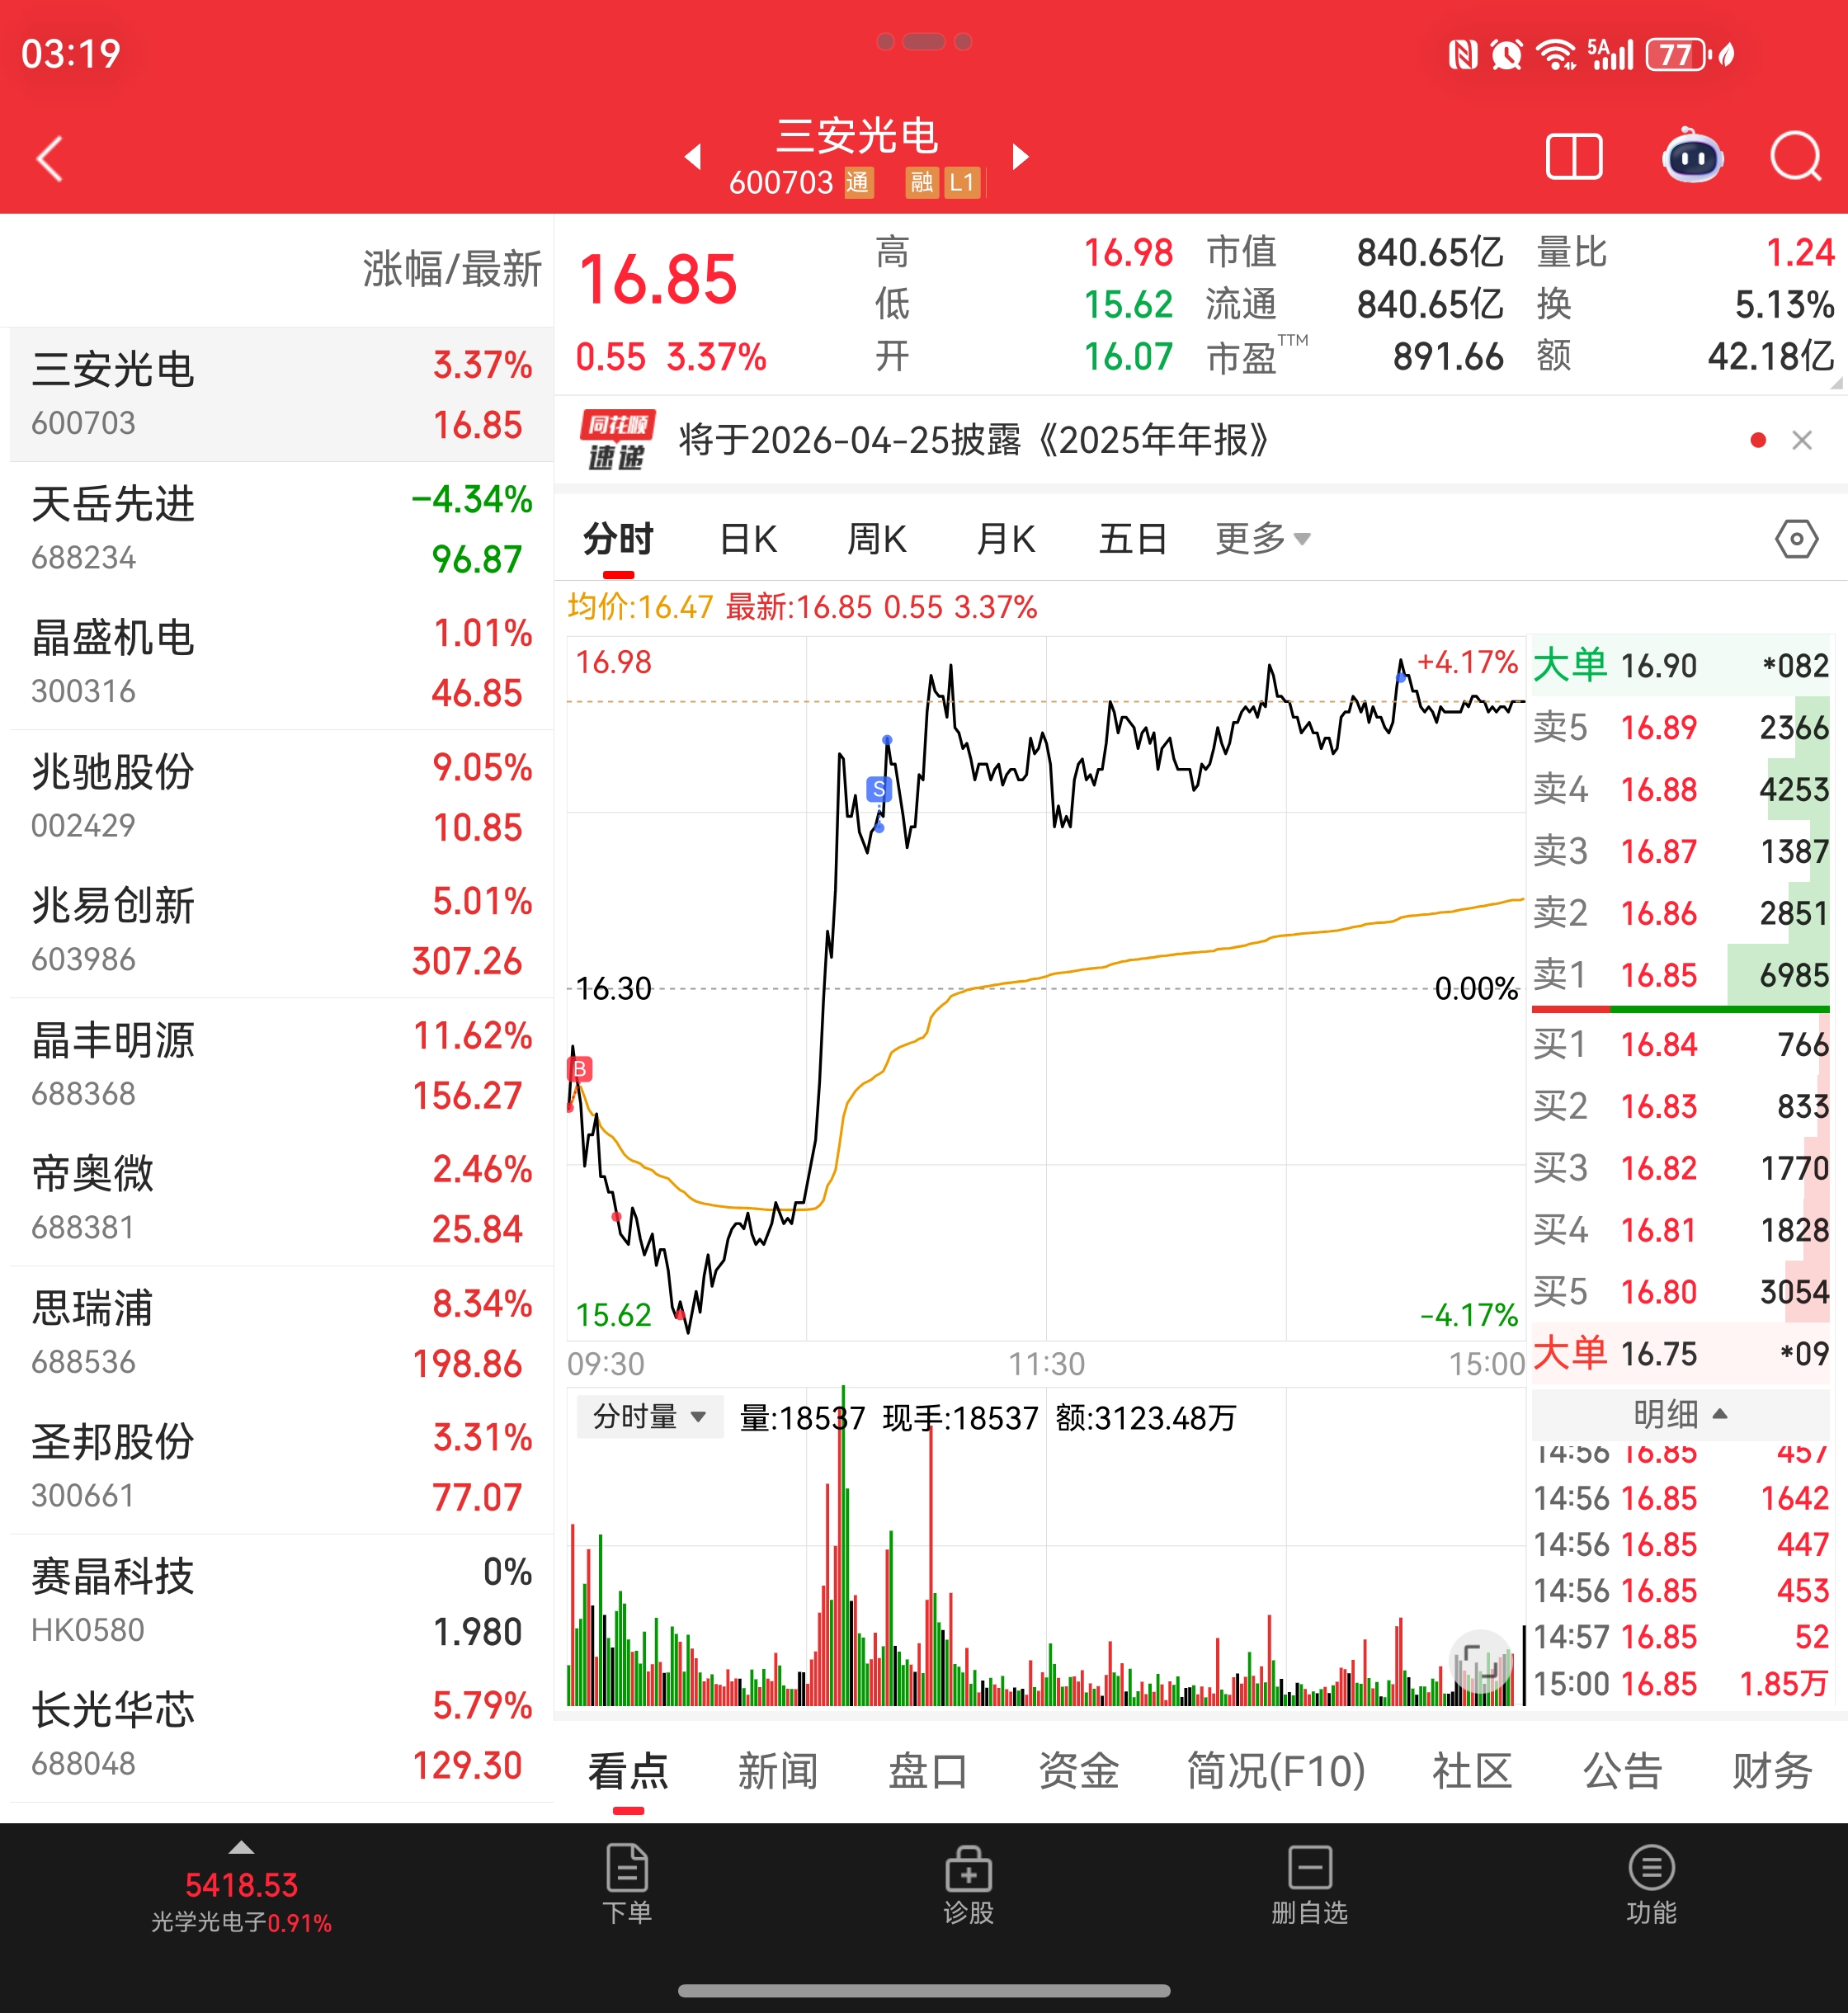Expand index bar above 5418.53
The height and width of the screenshot is (2013, 1848).
pyautogui.click(x=241, y=1848)
